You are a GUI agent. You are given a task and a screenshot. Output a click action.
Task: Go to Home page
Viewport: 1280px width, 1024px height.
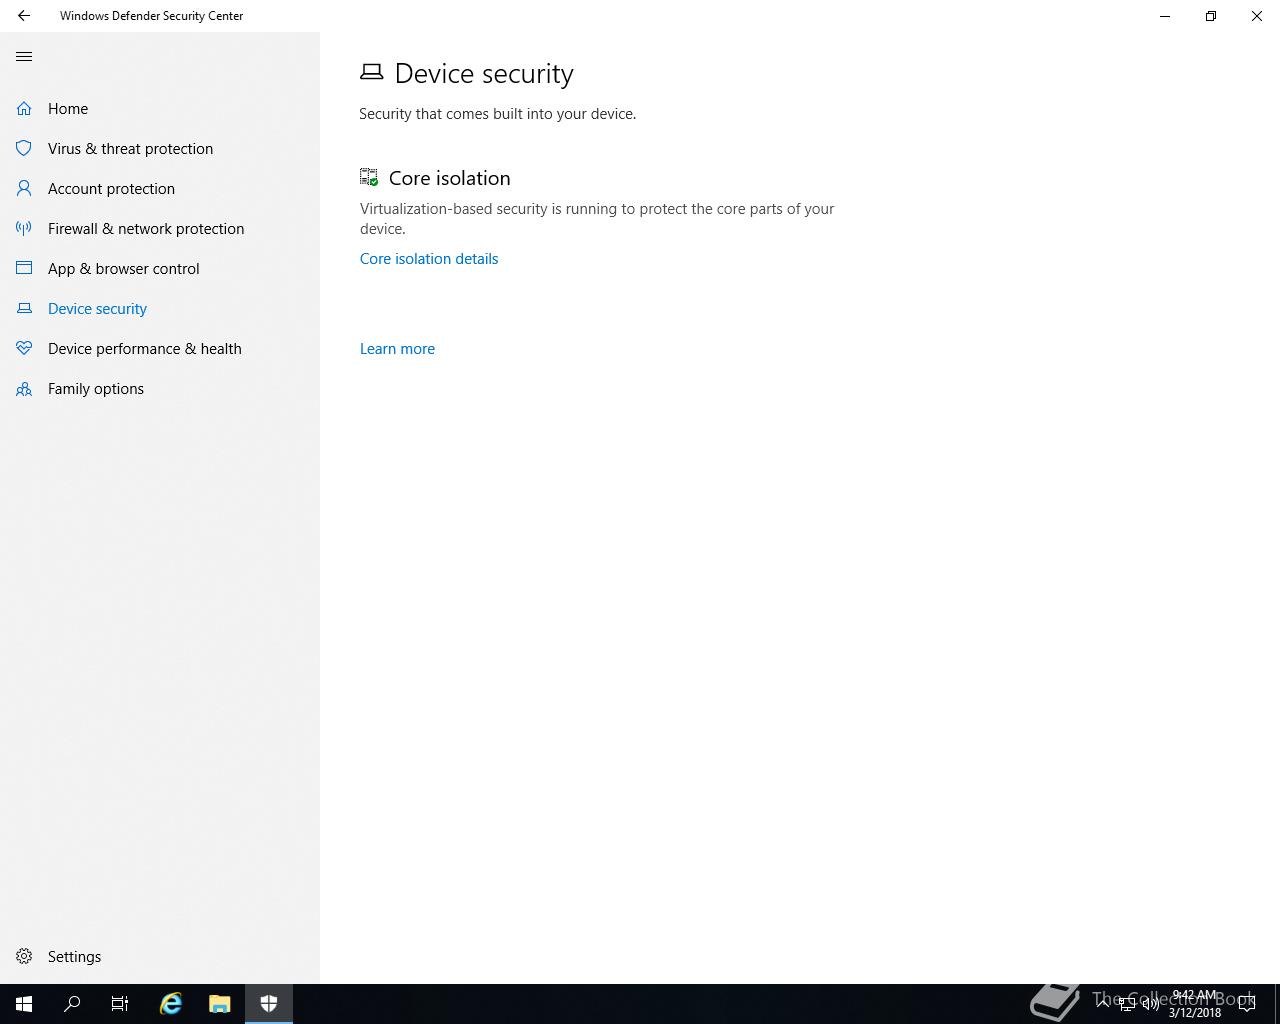68,108
